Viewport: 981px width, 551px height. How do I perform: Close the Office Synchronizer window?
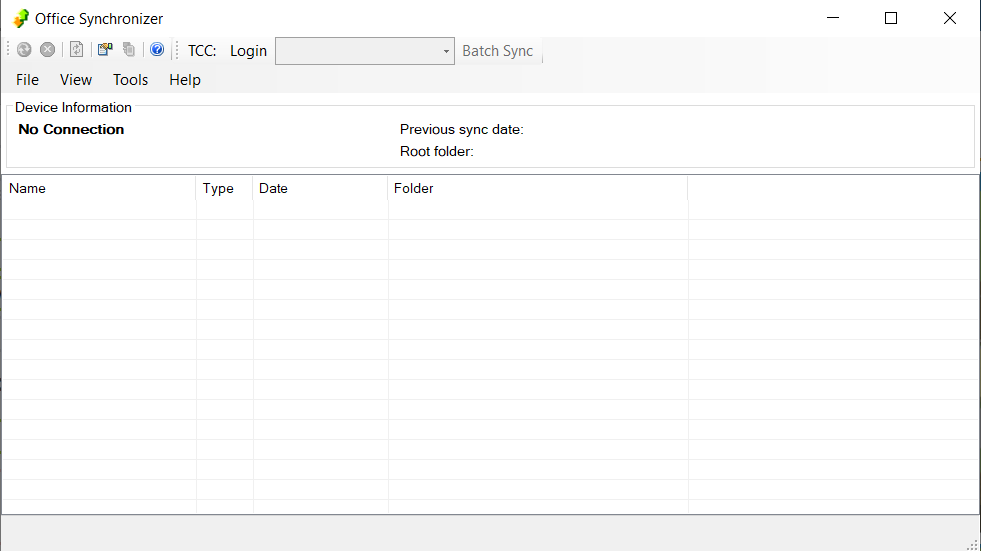click(x=950, y=18)
